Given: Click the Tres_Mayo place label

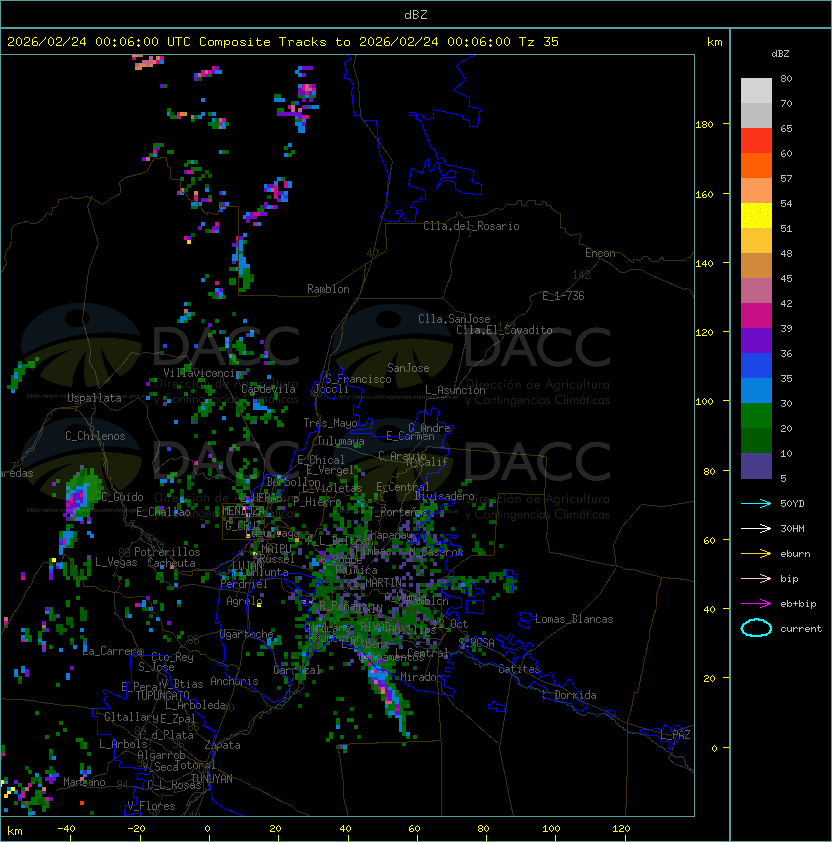Looking at the screenshot, I should pos(330,423).
